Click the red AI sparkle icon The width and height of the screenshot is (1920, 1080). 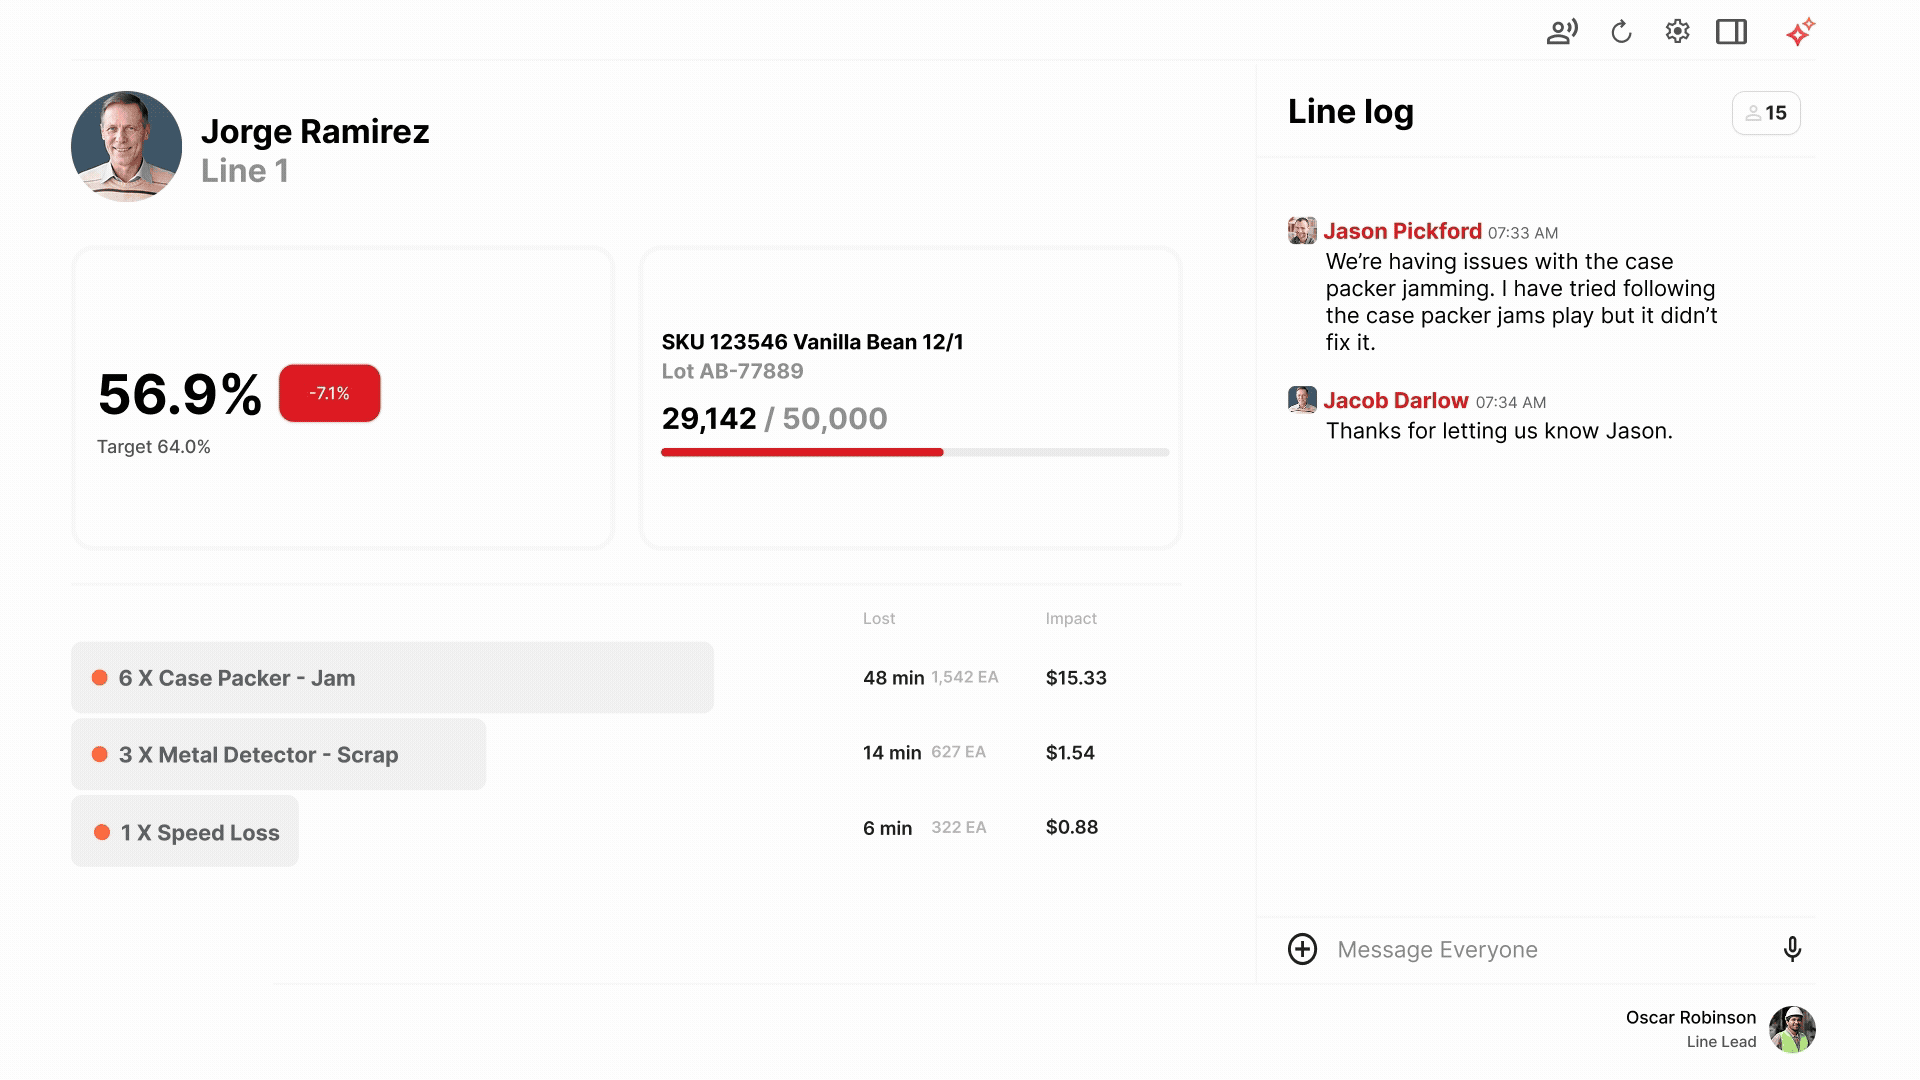(x=1800, y=32)
